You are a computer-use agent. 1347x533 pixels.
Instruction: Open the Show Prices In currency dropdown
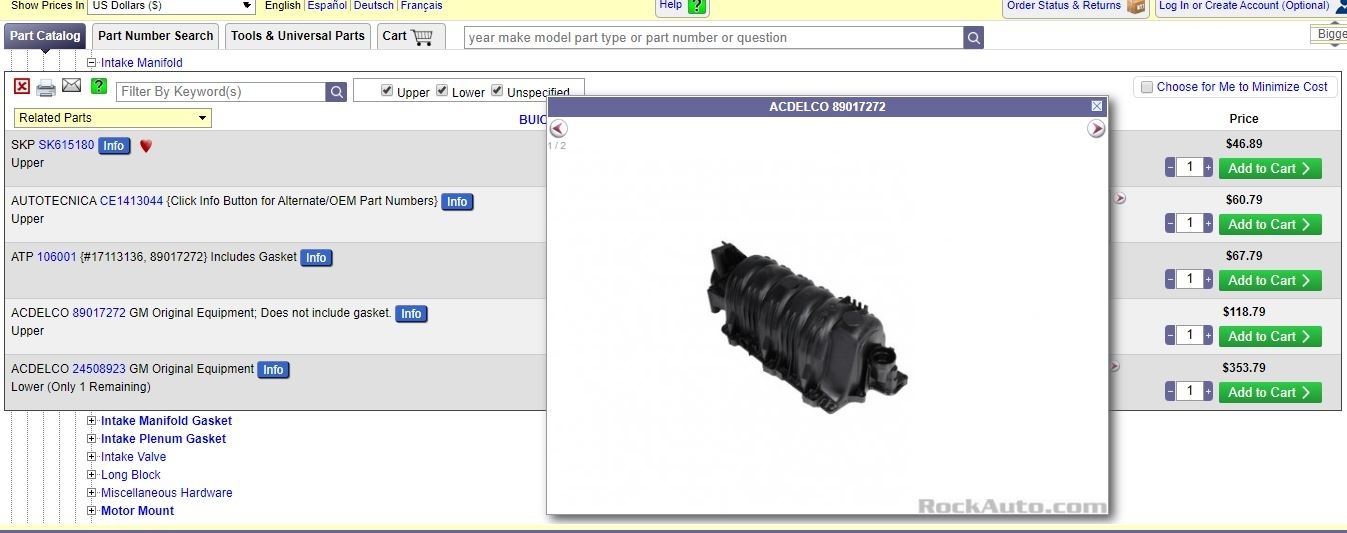(172, 6)
